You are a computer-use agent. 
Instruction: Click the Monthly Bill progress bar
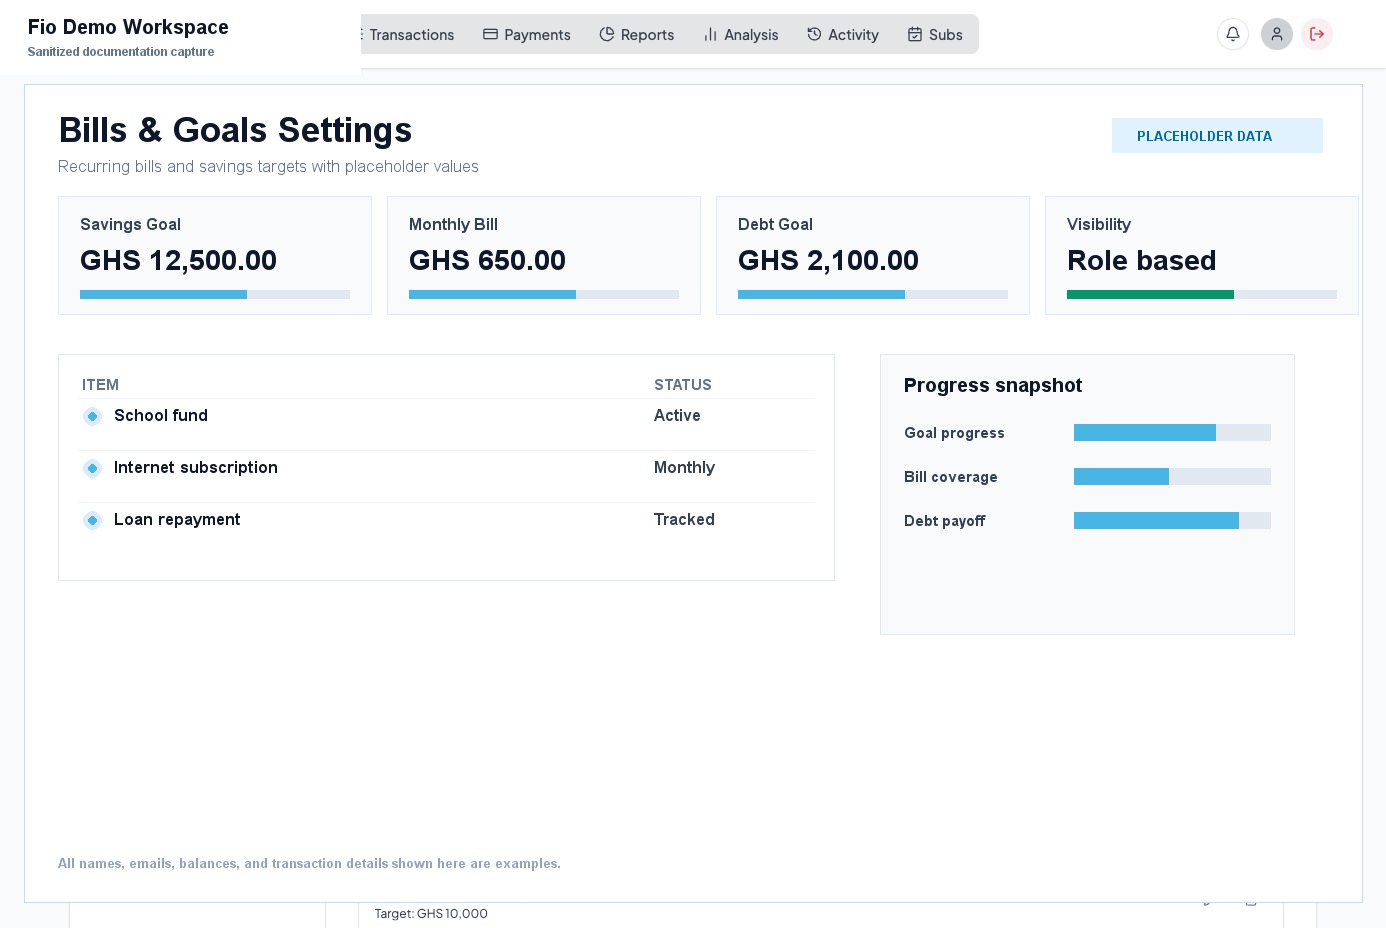click(x=544, y=294)
